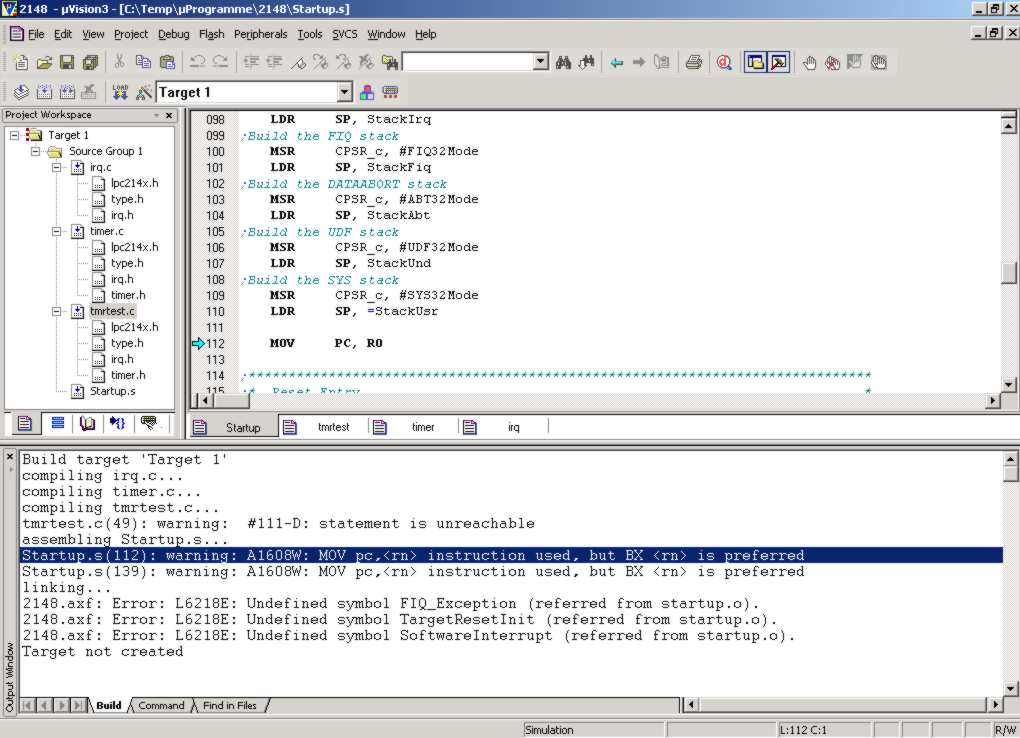
Task: Download to flash with LOAD icon
Action: pos(120,92)
